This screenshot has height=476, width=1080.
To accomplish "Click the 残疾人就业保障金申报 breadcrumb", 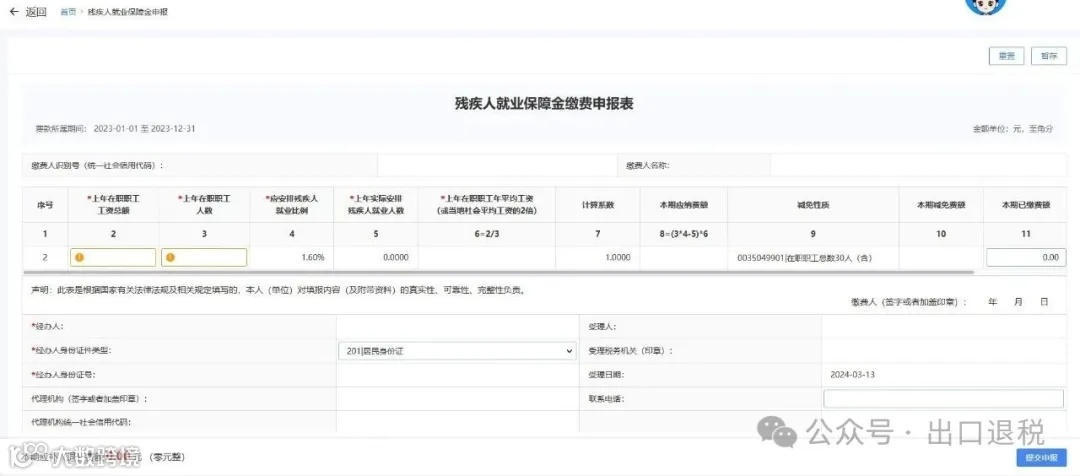I will pos(127,12).
